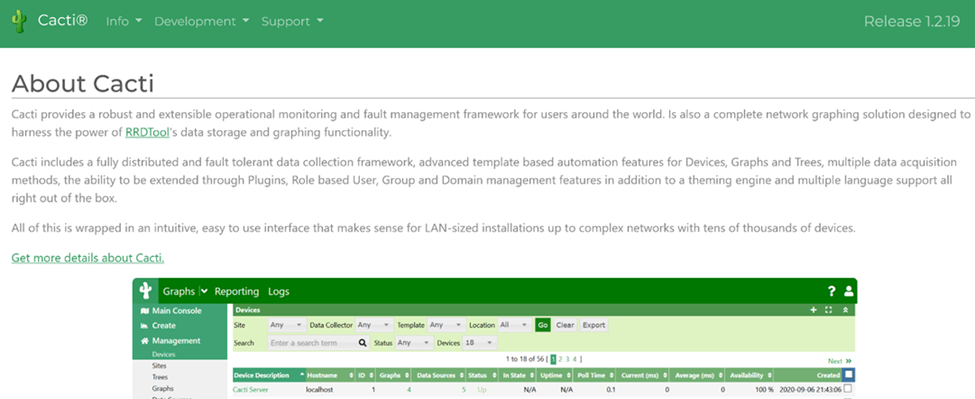The width and height of the screenshot is (975, 399).
Task: Click the sort arrows on the Data Sources column
Action: pos(463,375)
